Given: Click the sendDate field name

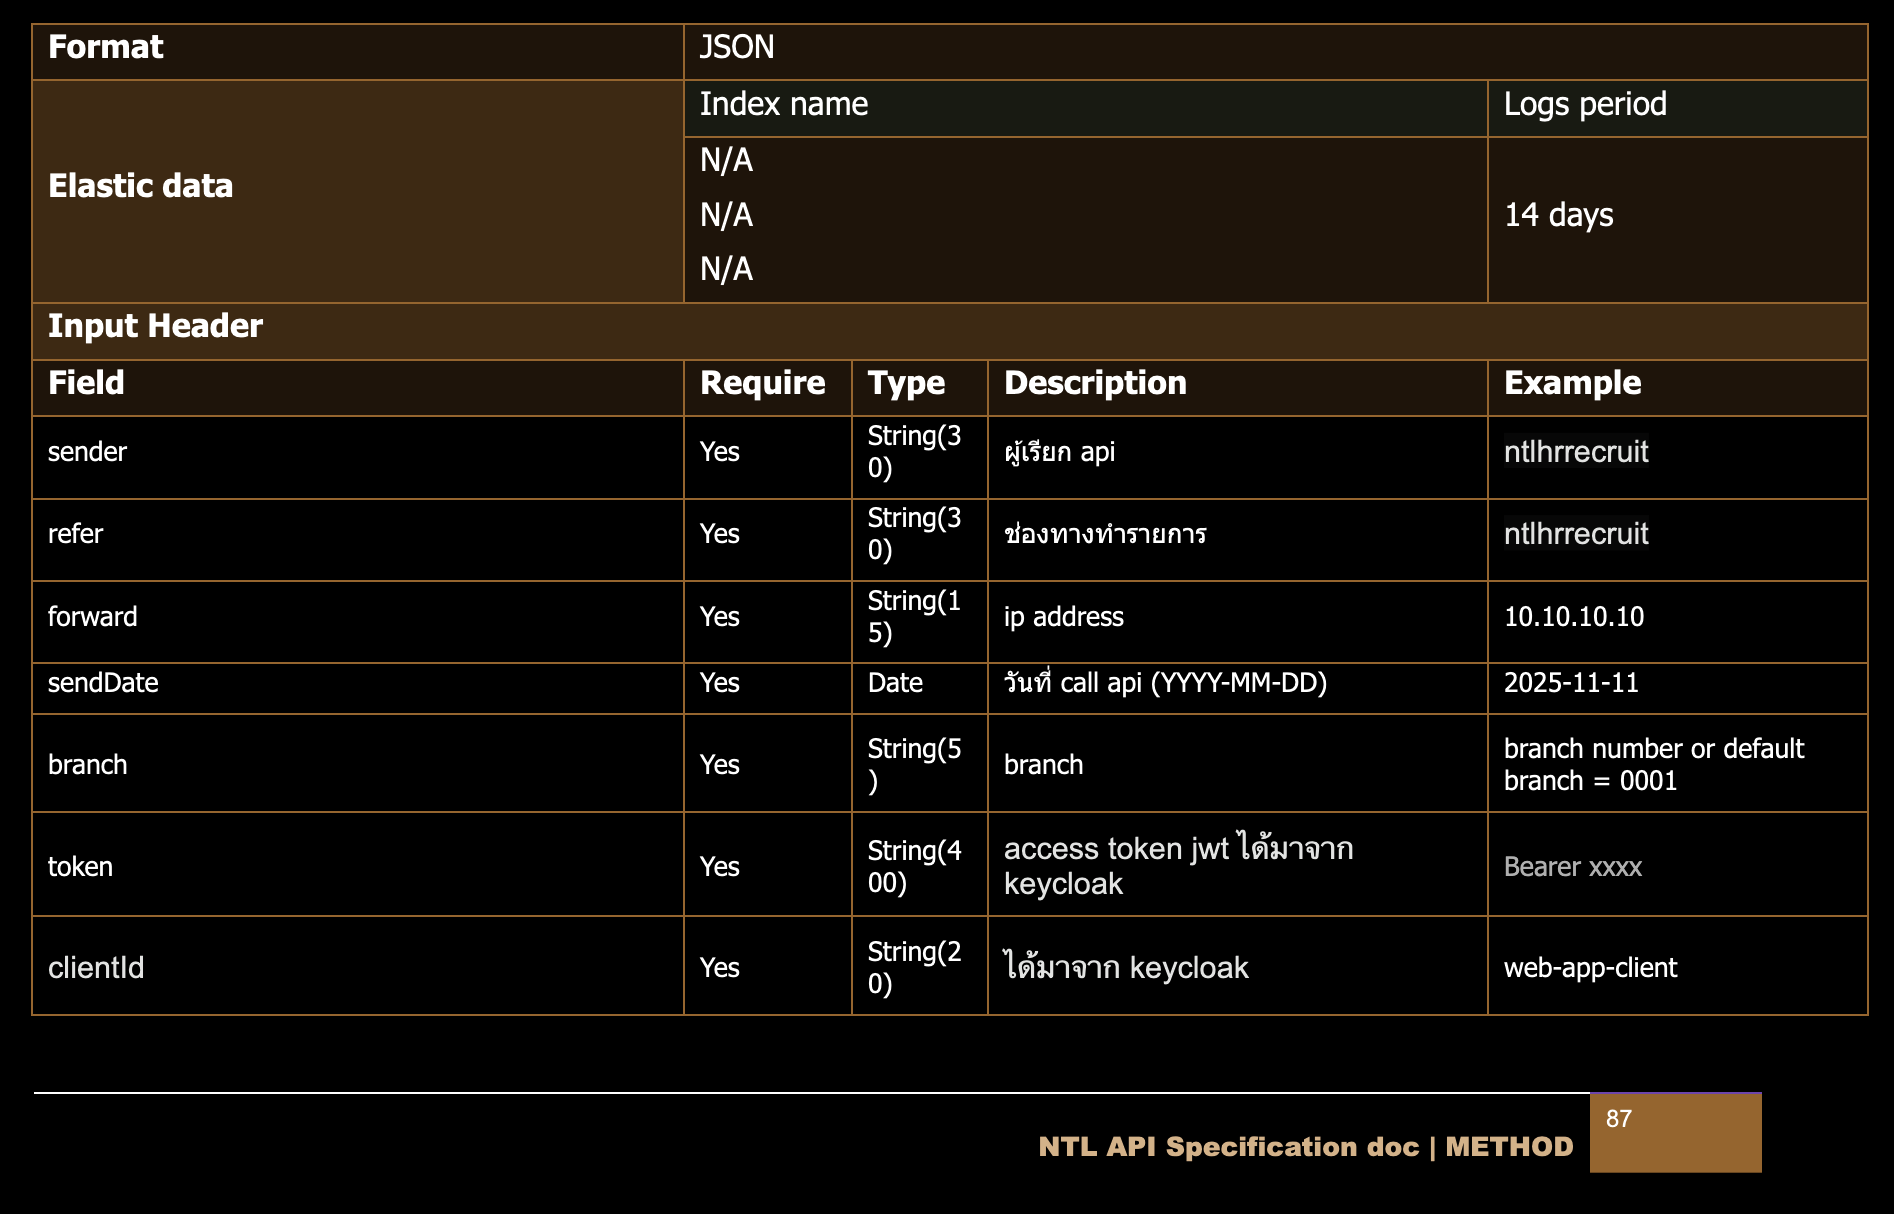Looking at the screenshot, I should tap(103, 683).
